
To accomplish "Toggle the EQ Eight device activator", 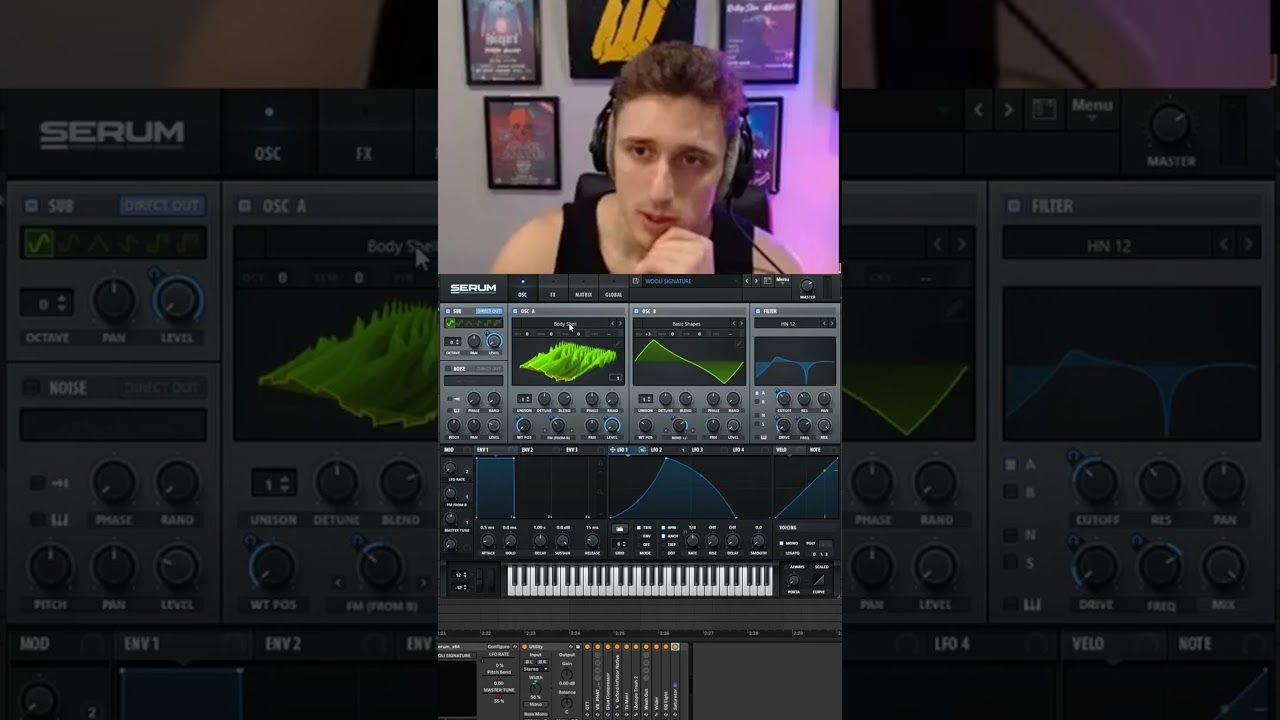I will coord(666,647).
